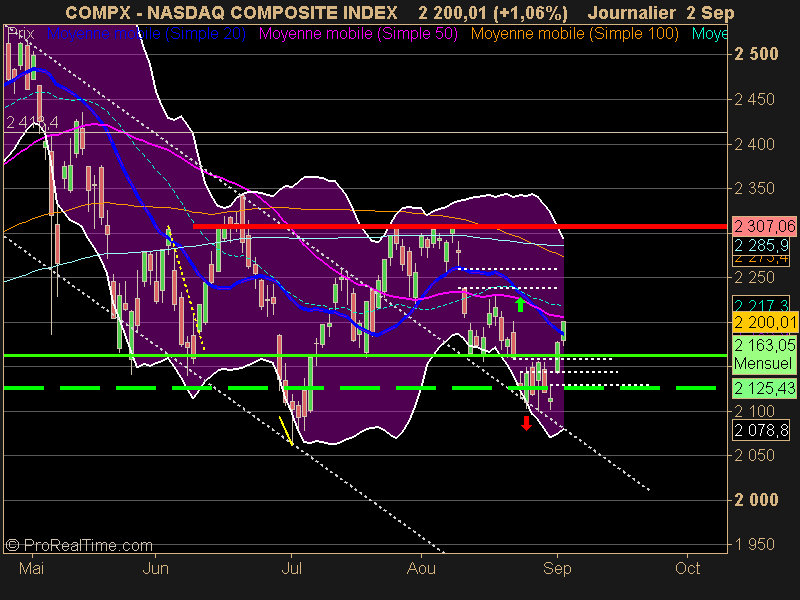Click the Prix legend label

21,34
